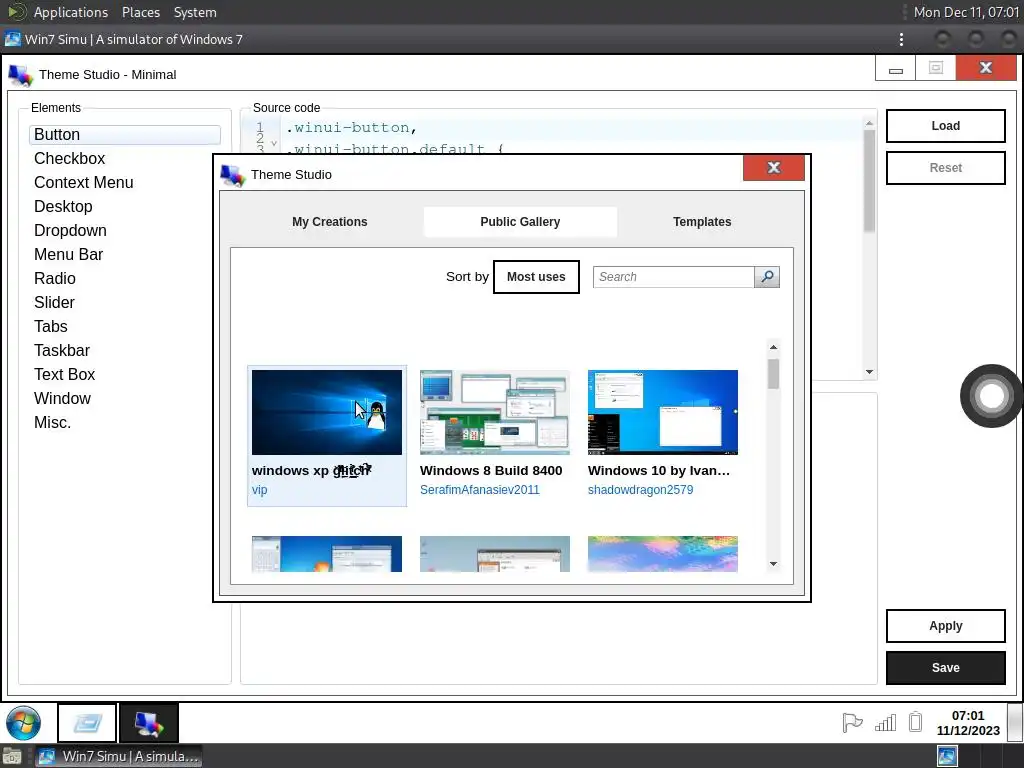The height and width of the screenshot is (768, 1024).
Task: Switch to the My Creations tab
Action: click(x=330, y=222)
